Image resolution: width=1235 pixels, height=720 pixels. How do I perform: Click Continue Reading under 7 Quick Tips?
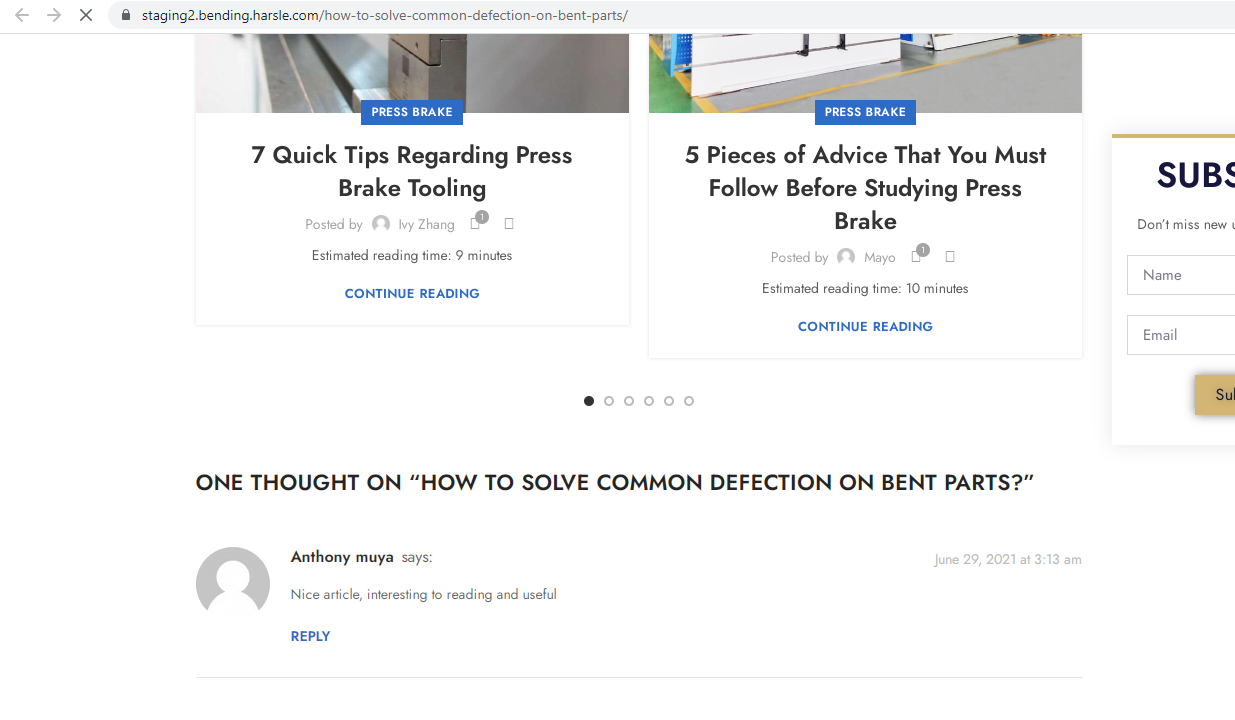[412, 293]
